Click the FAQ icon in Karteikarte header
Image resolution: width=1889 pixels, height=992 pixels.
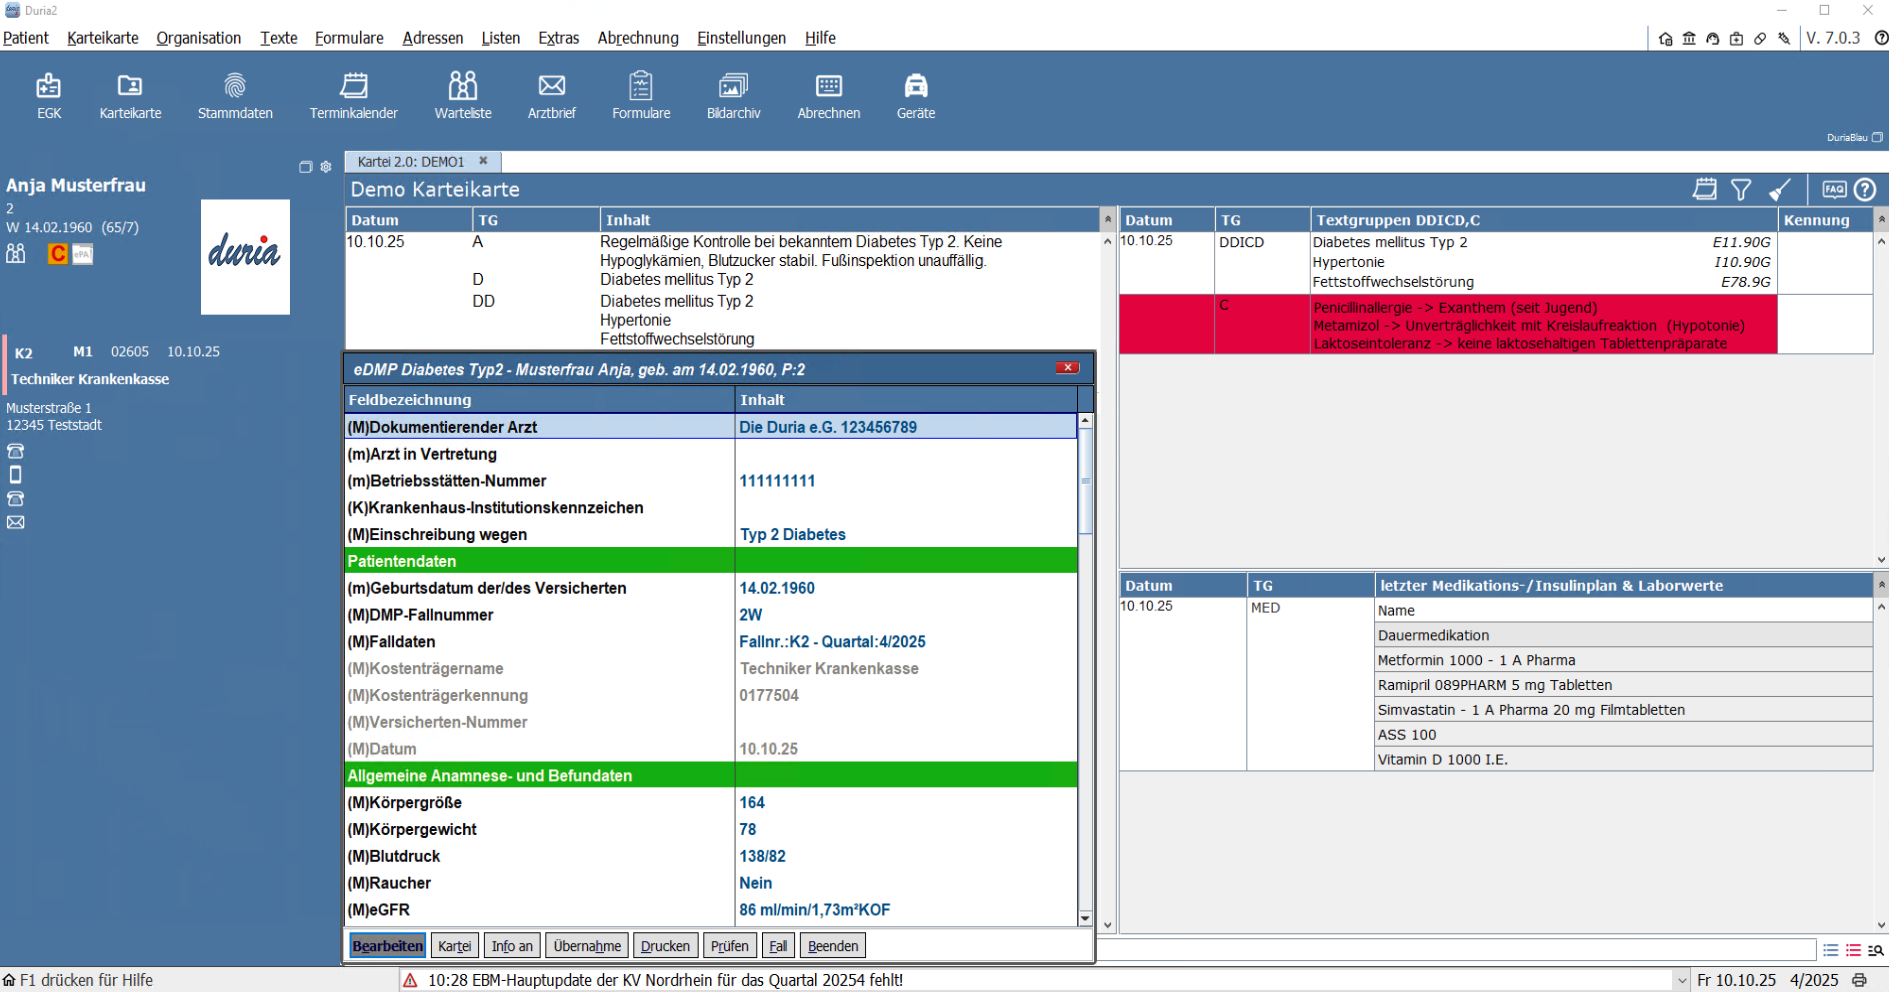(x=1833, y=190)
